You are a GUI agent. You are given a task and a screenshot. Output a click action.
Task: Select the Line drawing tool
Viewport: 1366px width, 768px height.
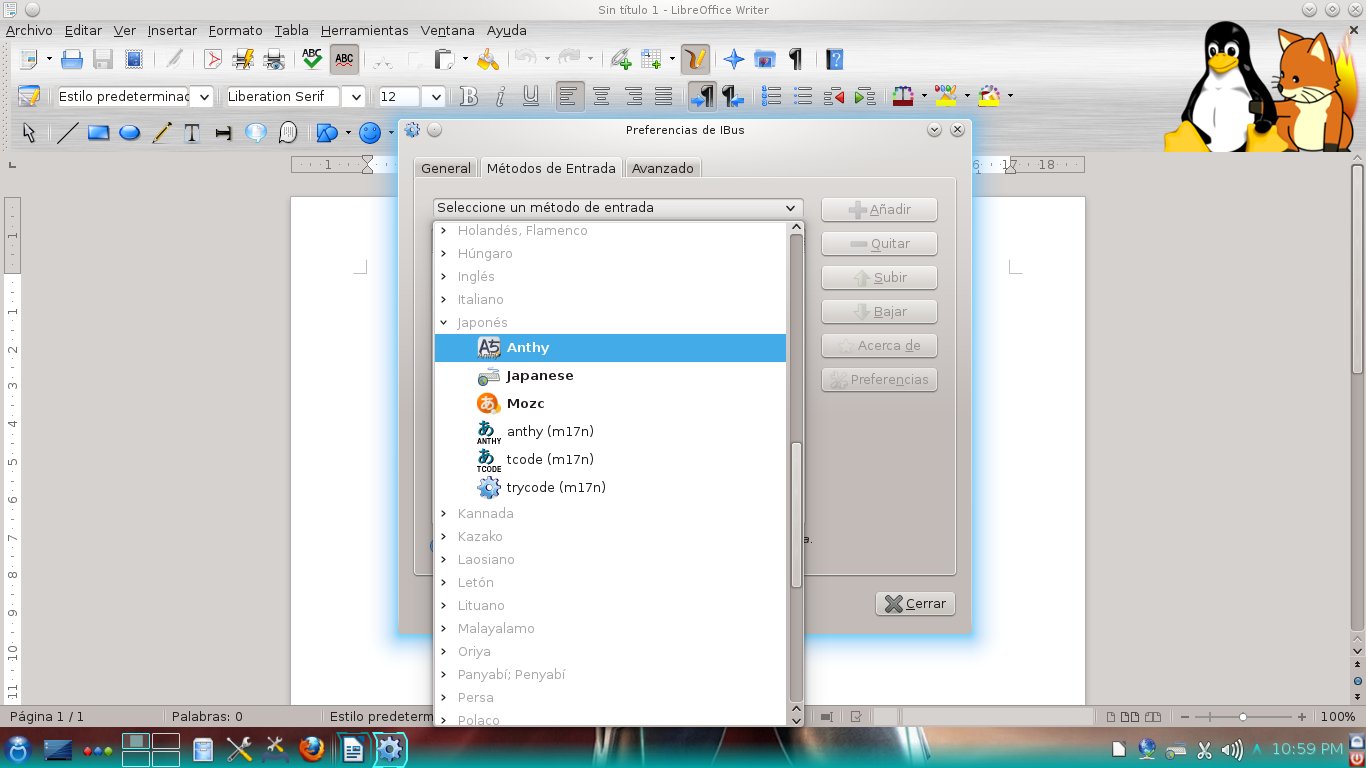(x=67, y=132)
